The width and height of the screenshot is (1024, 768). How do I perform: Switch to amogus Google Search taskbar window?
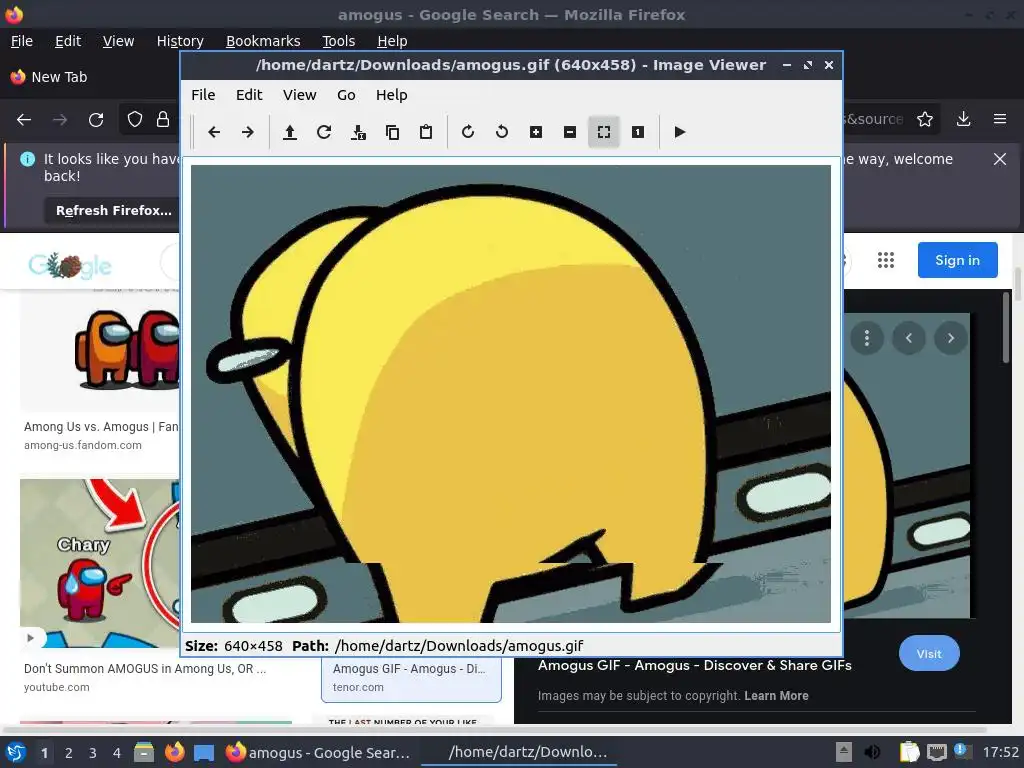[x=318, y=752]
